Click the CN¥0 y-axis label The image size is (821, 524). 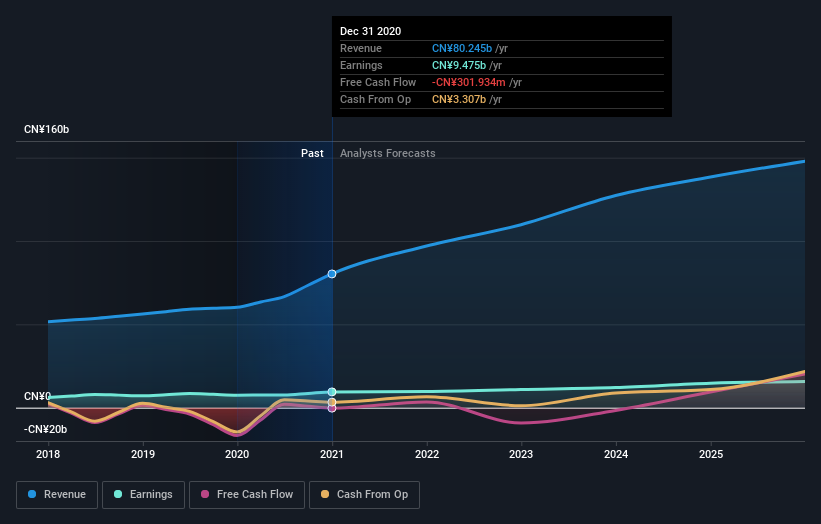(37, 396)
